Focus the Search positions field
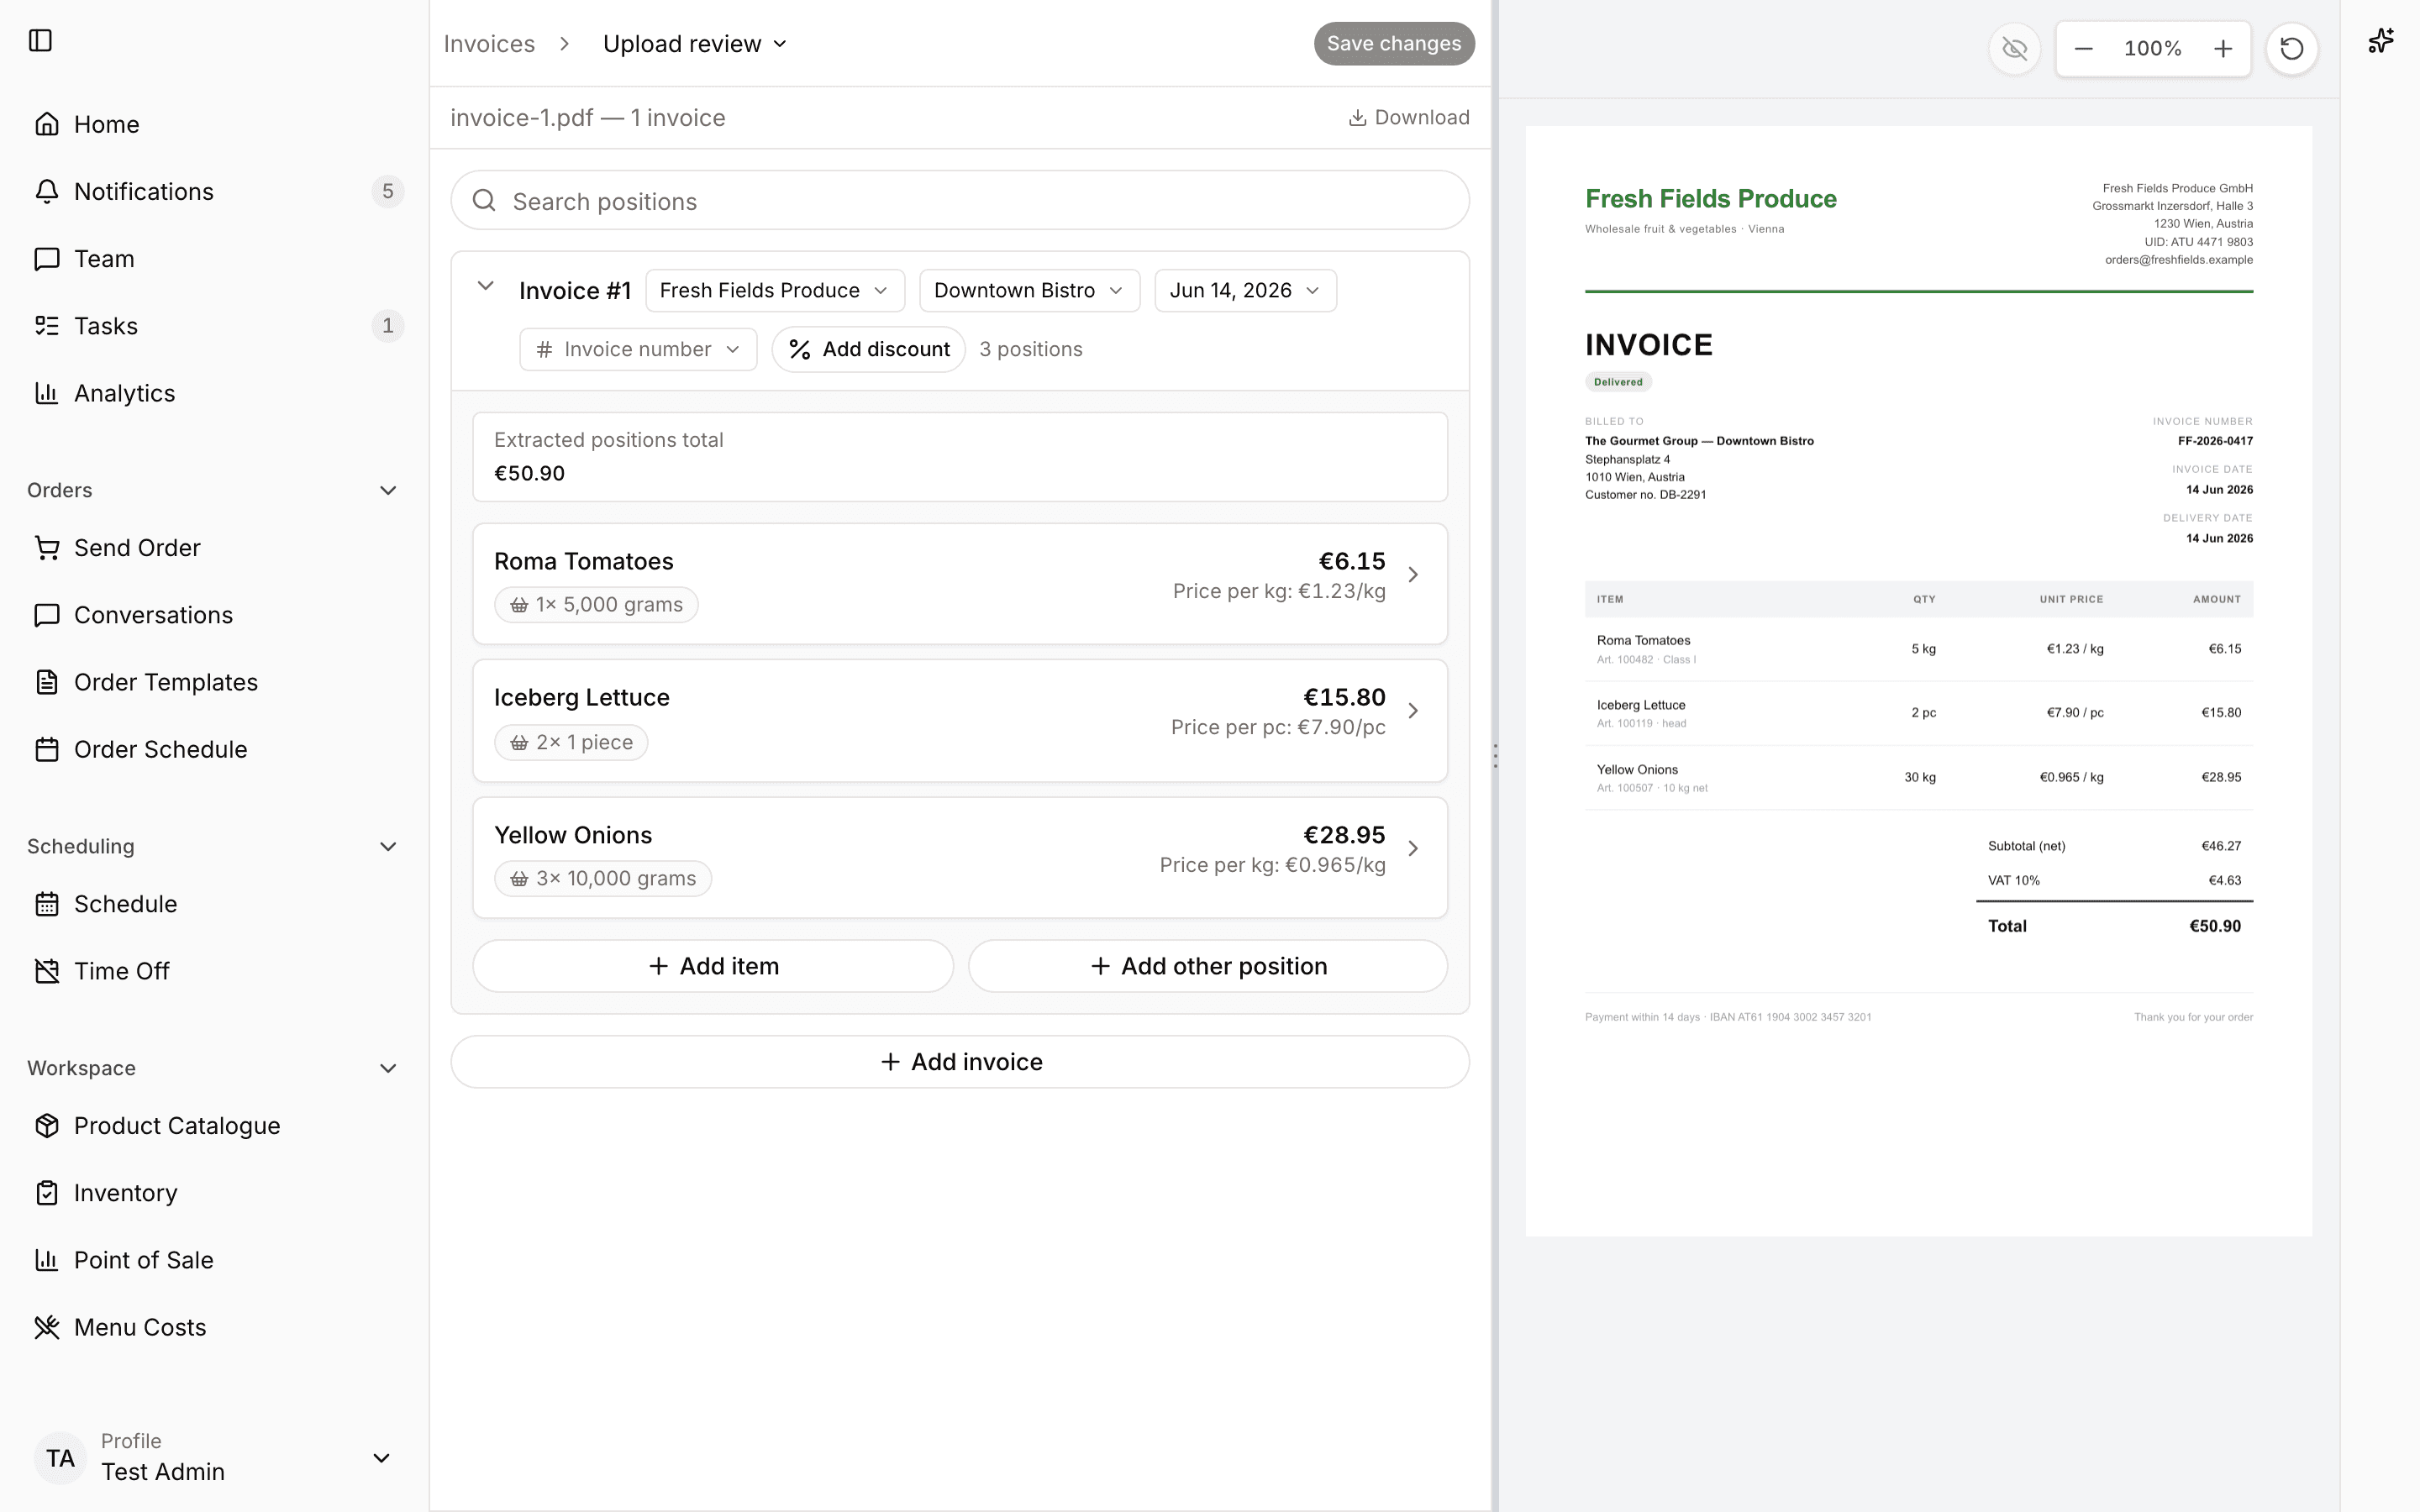The width and height of the screenshot is (2420, 1512). point(960,200)
